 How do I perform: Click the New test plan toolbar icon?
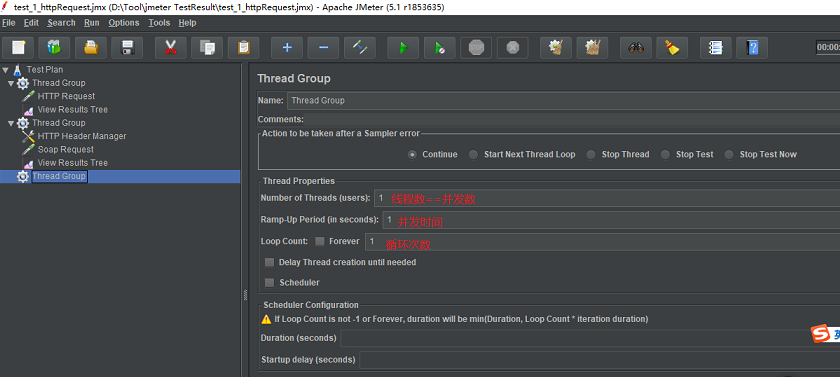(x=19, y=48)
